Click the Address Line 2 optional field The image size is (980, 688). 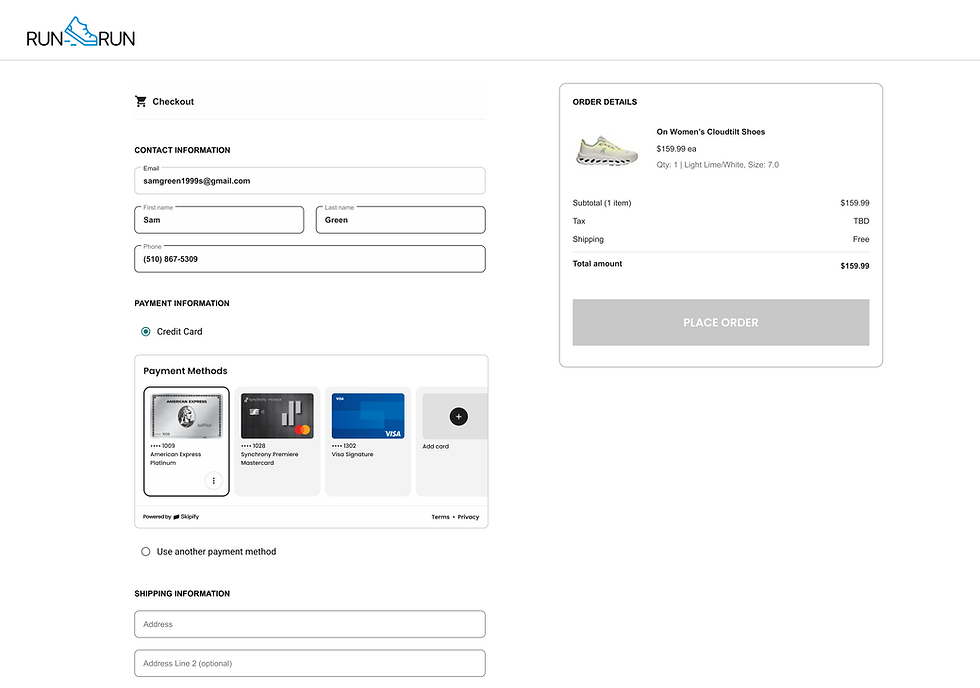point(310,664)
